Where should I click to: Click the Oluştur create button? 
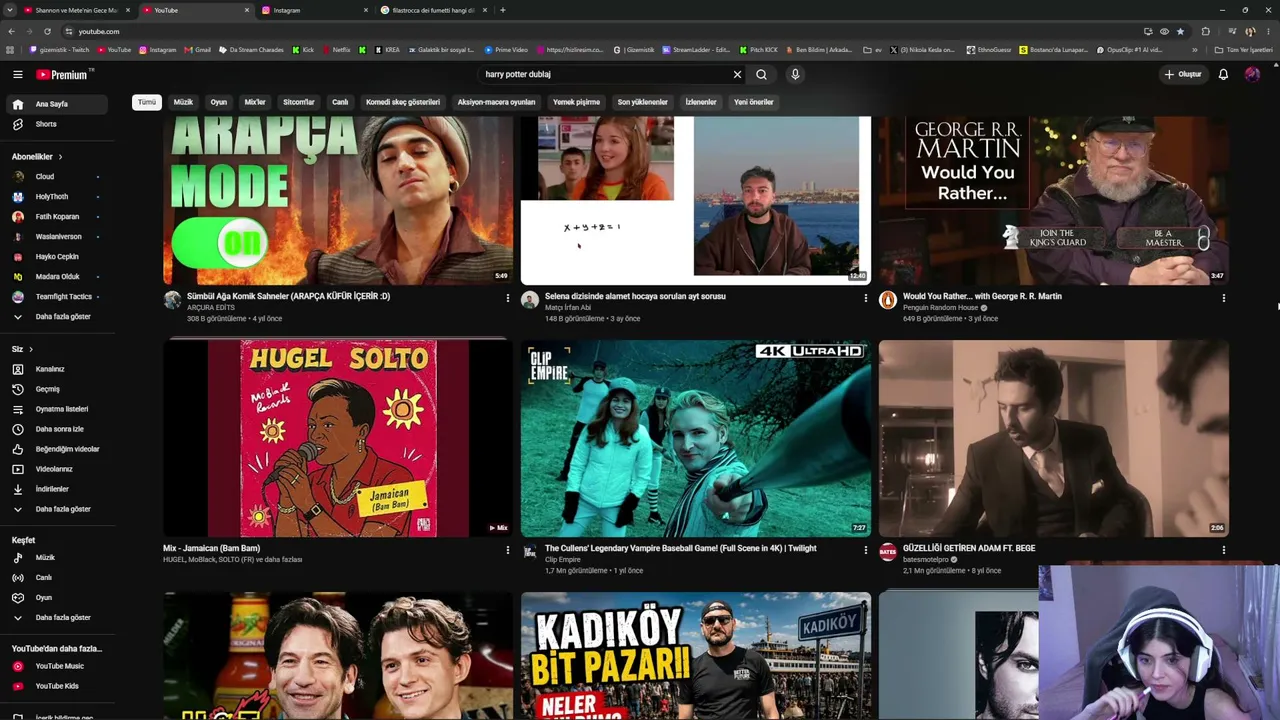(x=1182, y=74)
